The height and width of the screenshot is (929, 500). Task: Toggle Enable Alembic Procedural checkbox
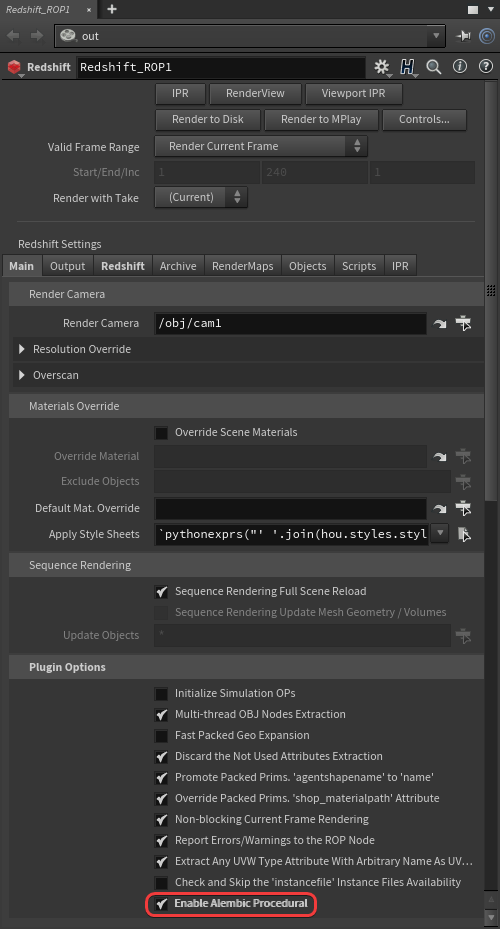point(161,904)
